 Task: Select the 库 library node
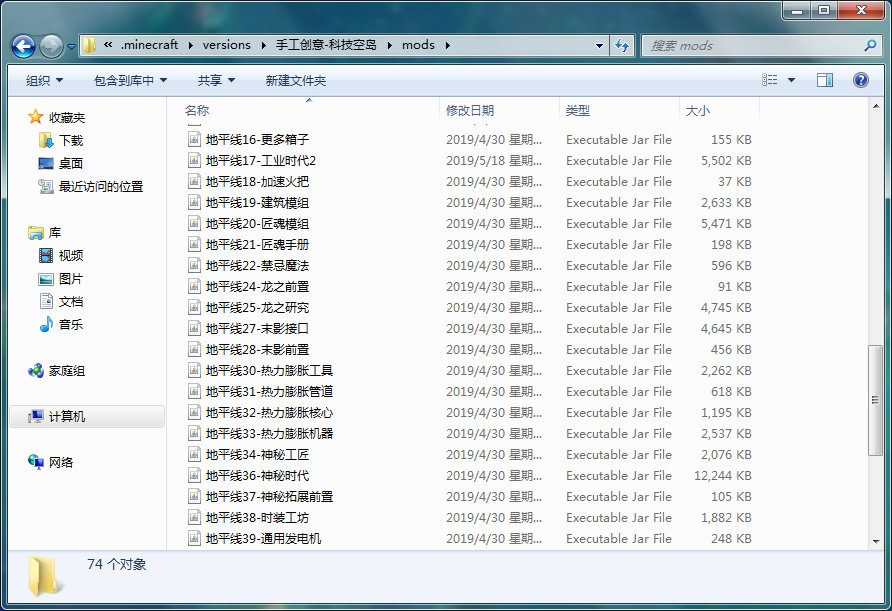(55, 232)
